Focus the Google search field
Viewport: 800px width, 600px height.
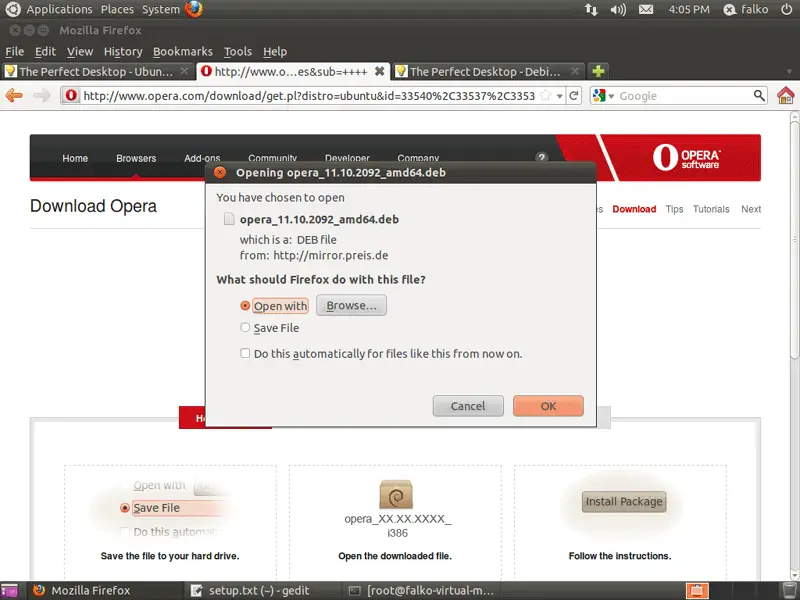pyautogui.click(x=684, y=96)
